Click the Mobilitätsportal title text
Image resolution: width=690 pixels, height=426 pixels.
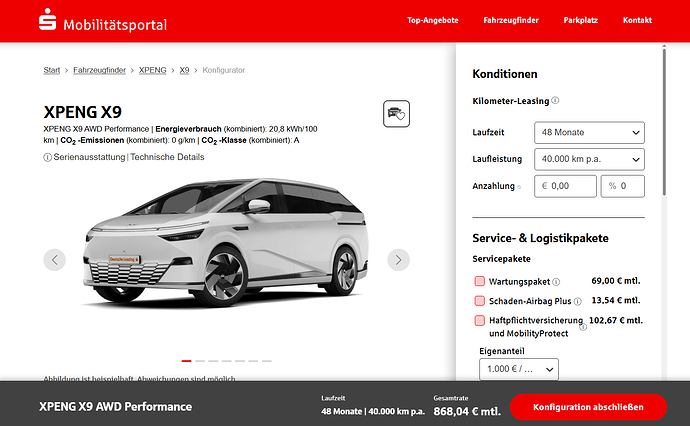[x=115, y=25]
